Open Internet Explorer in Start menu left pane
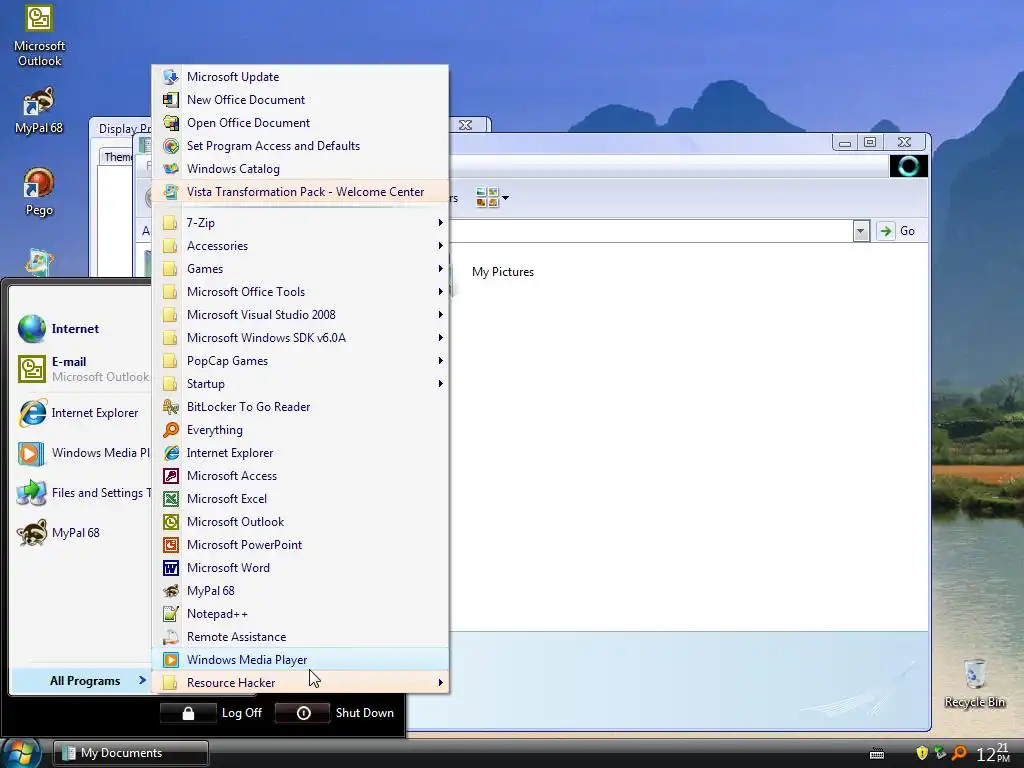The image size is (1024, 768). click(82, 413)
